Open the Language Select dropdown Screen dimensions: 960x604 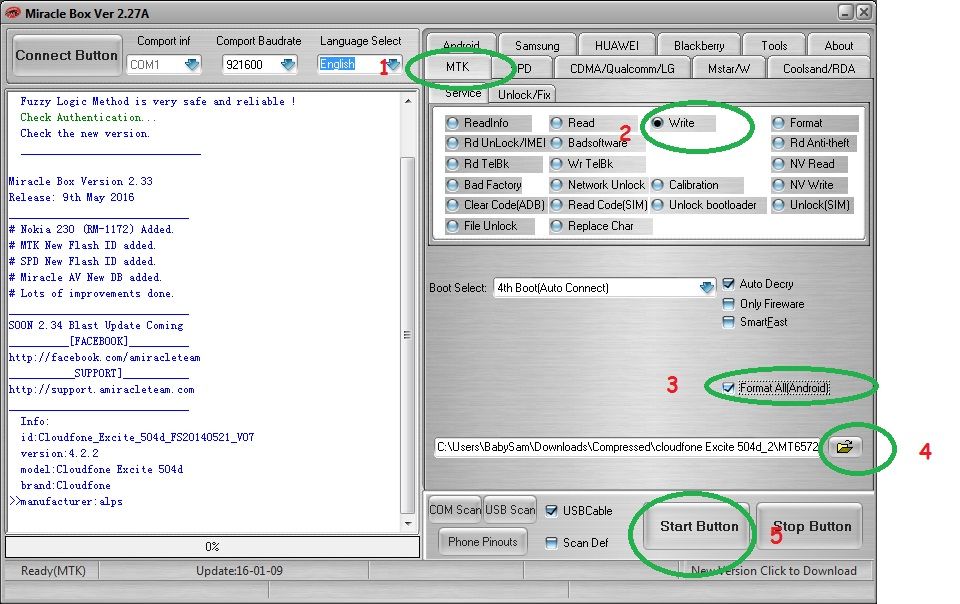393,64
